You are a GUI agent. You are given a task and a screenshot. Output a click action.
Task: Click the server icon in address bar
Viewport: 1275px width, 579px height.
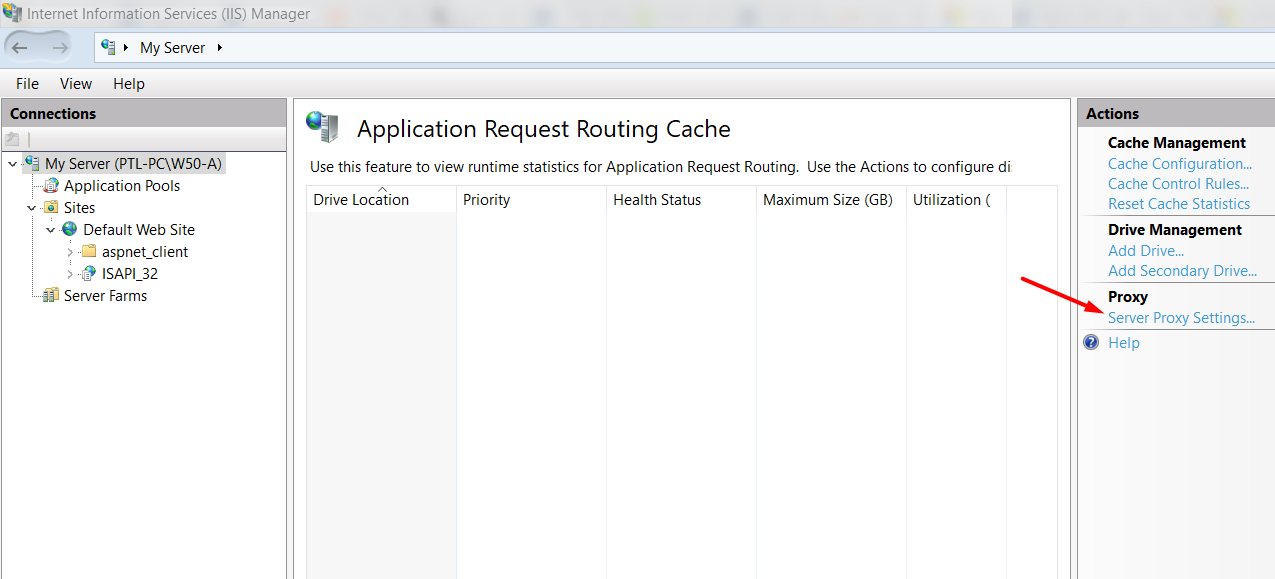tap(109, 47)
